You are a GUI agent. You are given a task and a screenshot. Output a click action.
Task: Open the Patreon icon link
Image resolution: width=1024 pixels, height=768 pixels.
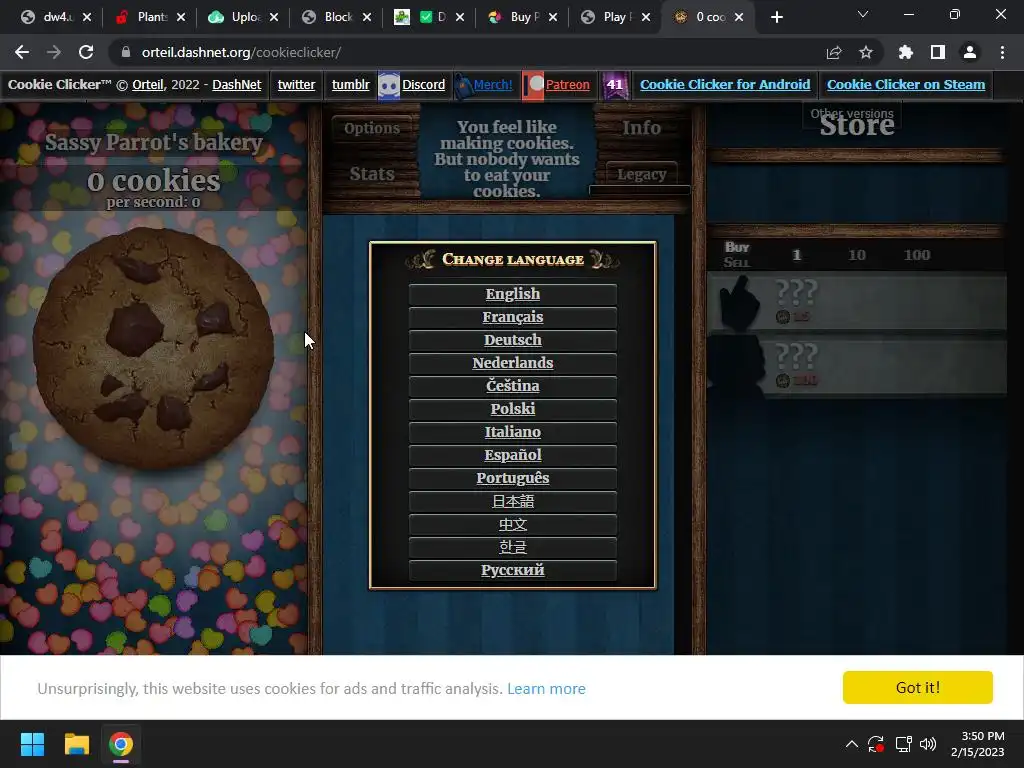534,86
